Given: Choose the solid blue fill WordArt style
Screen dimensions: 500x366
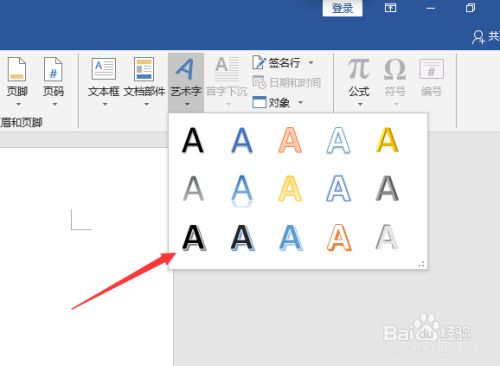Looking at the screenshot, I should tap(242, 140).
